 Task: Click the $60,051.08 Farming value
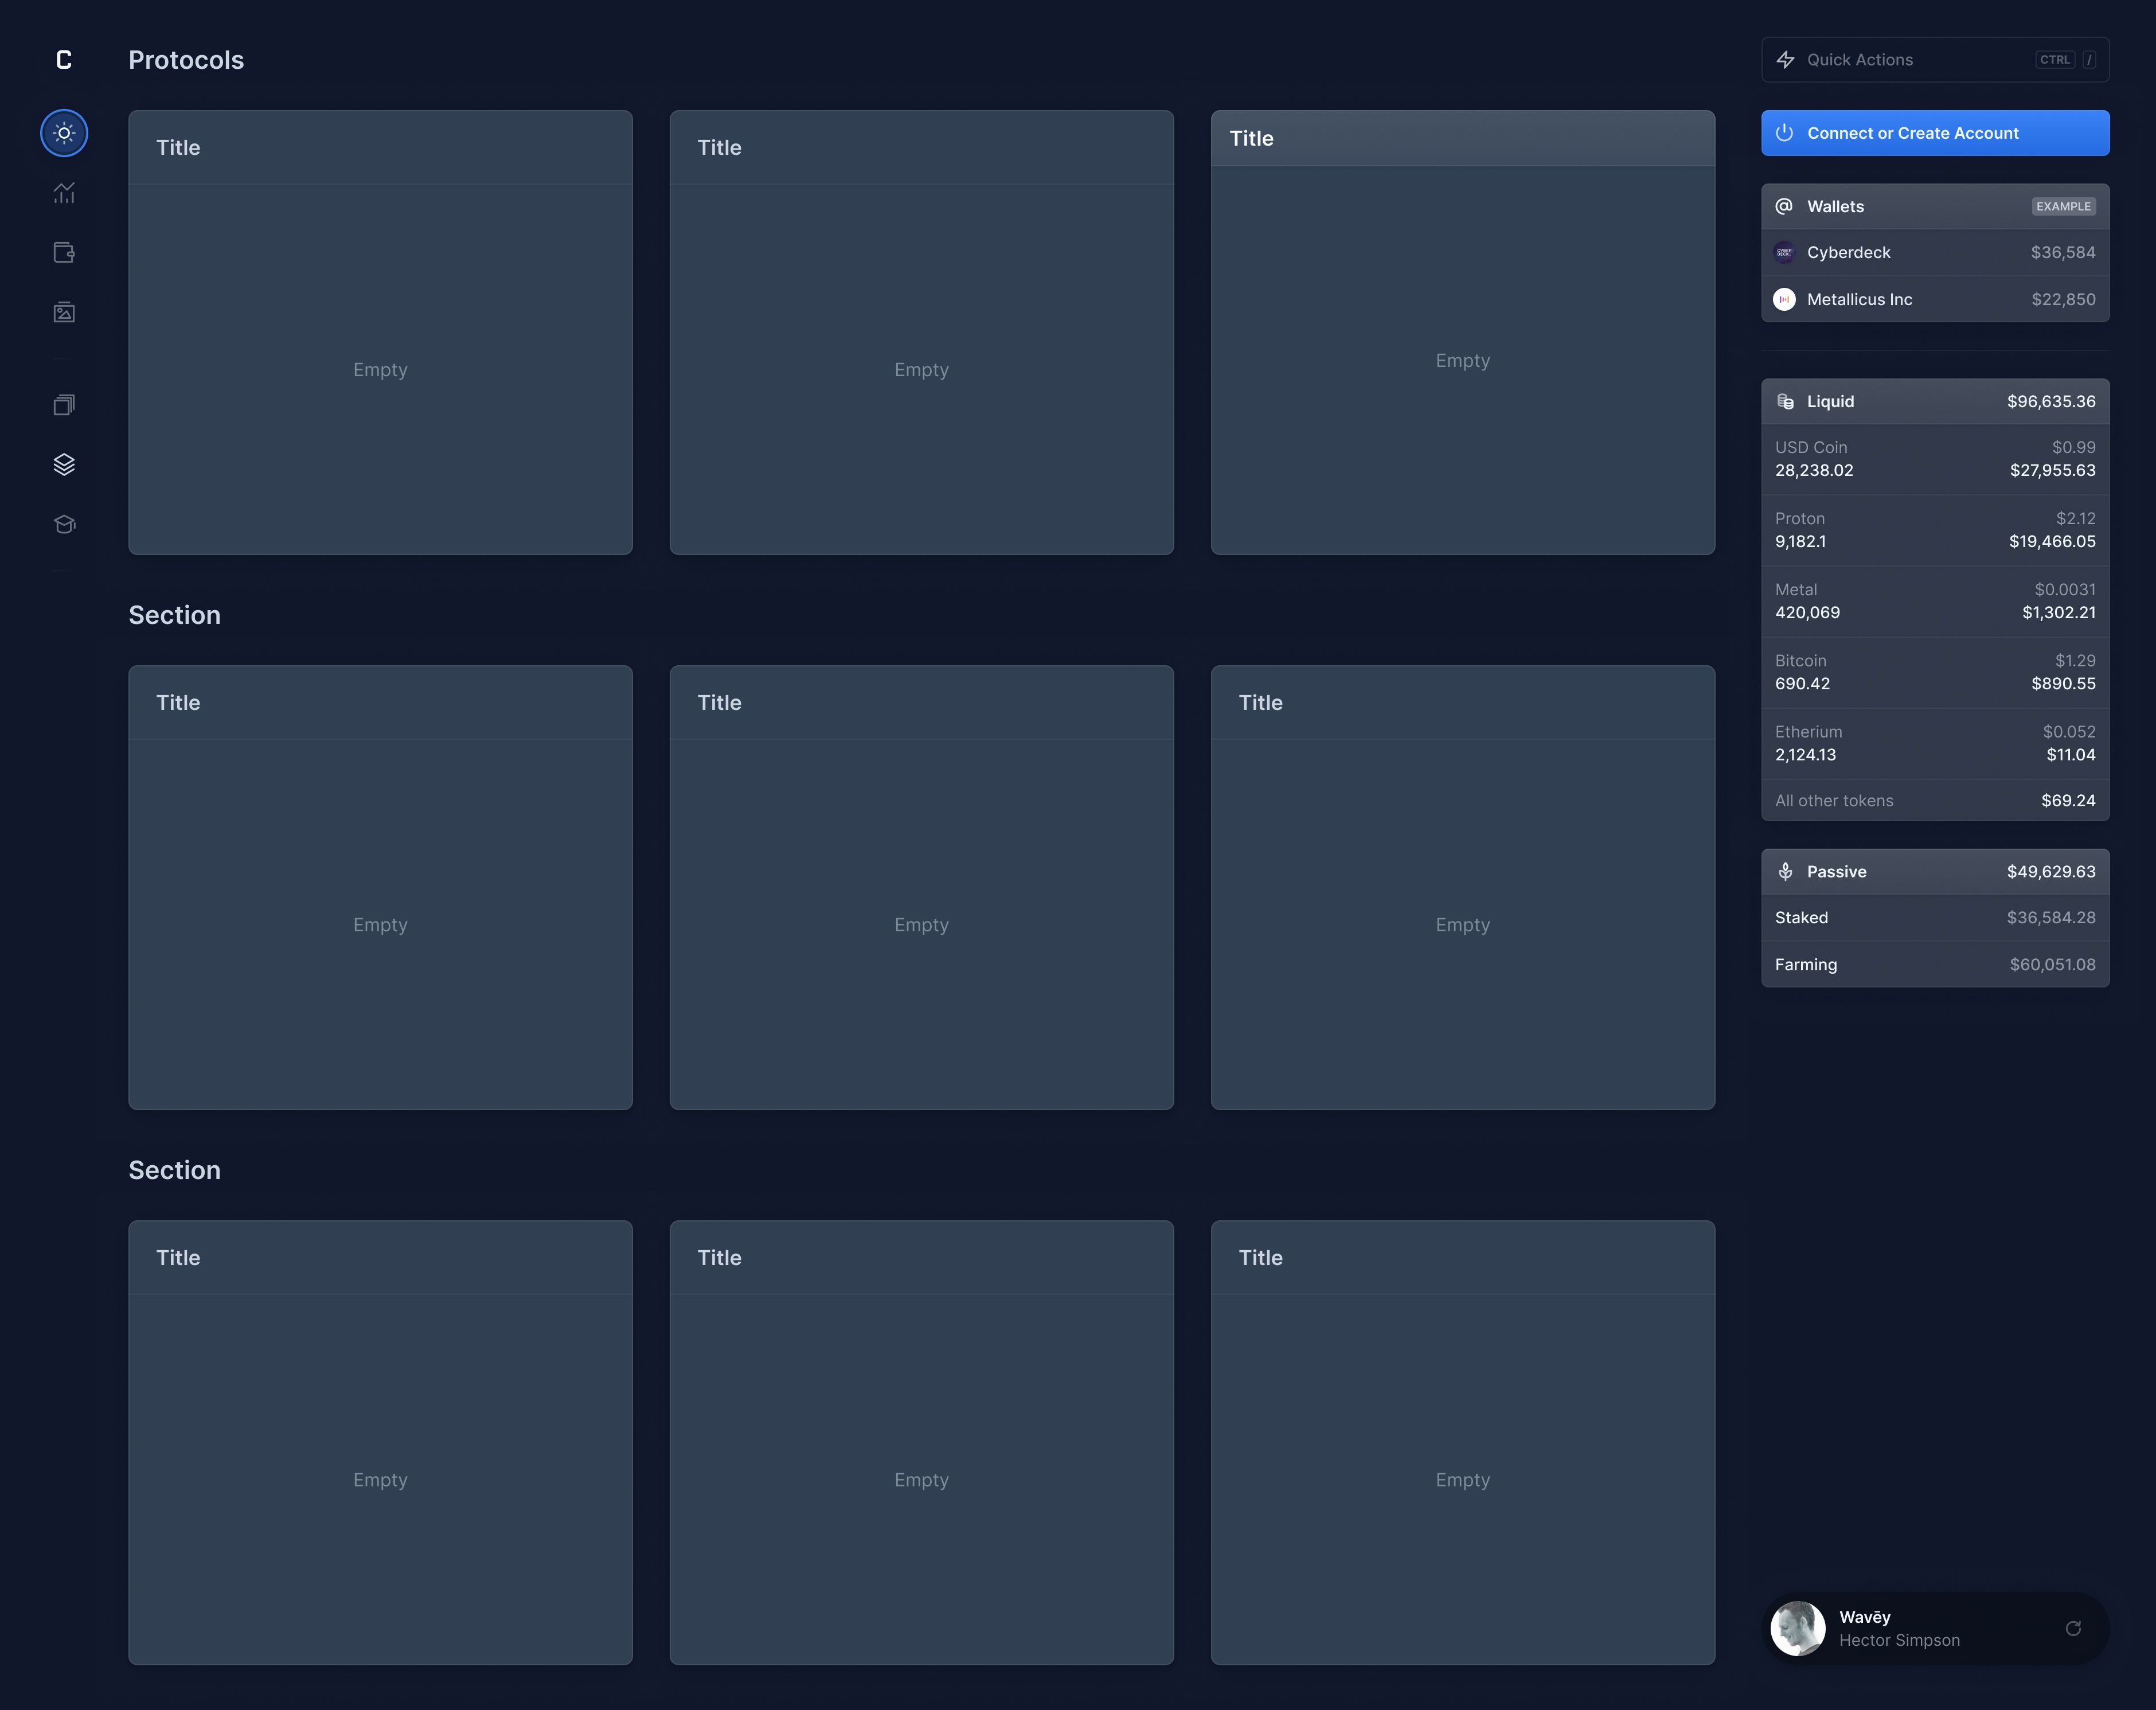coord(2053,965)
